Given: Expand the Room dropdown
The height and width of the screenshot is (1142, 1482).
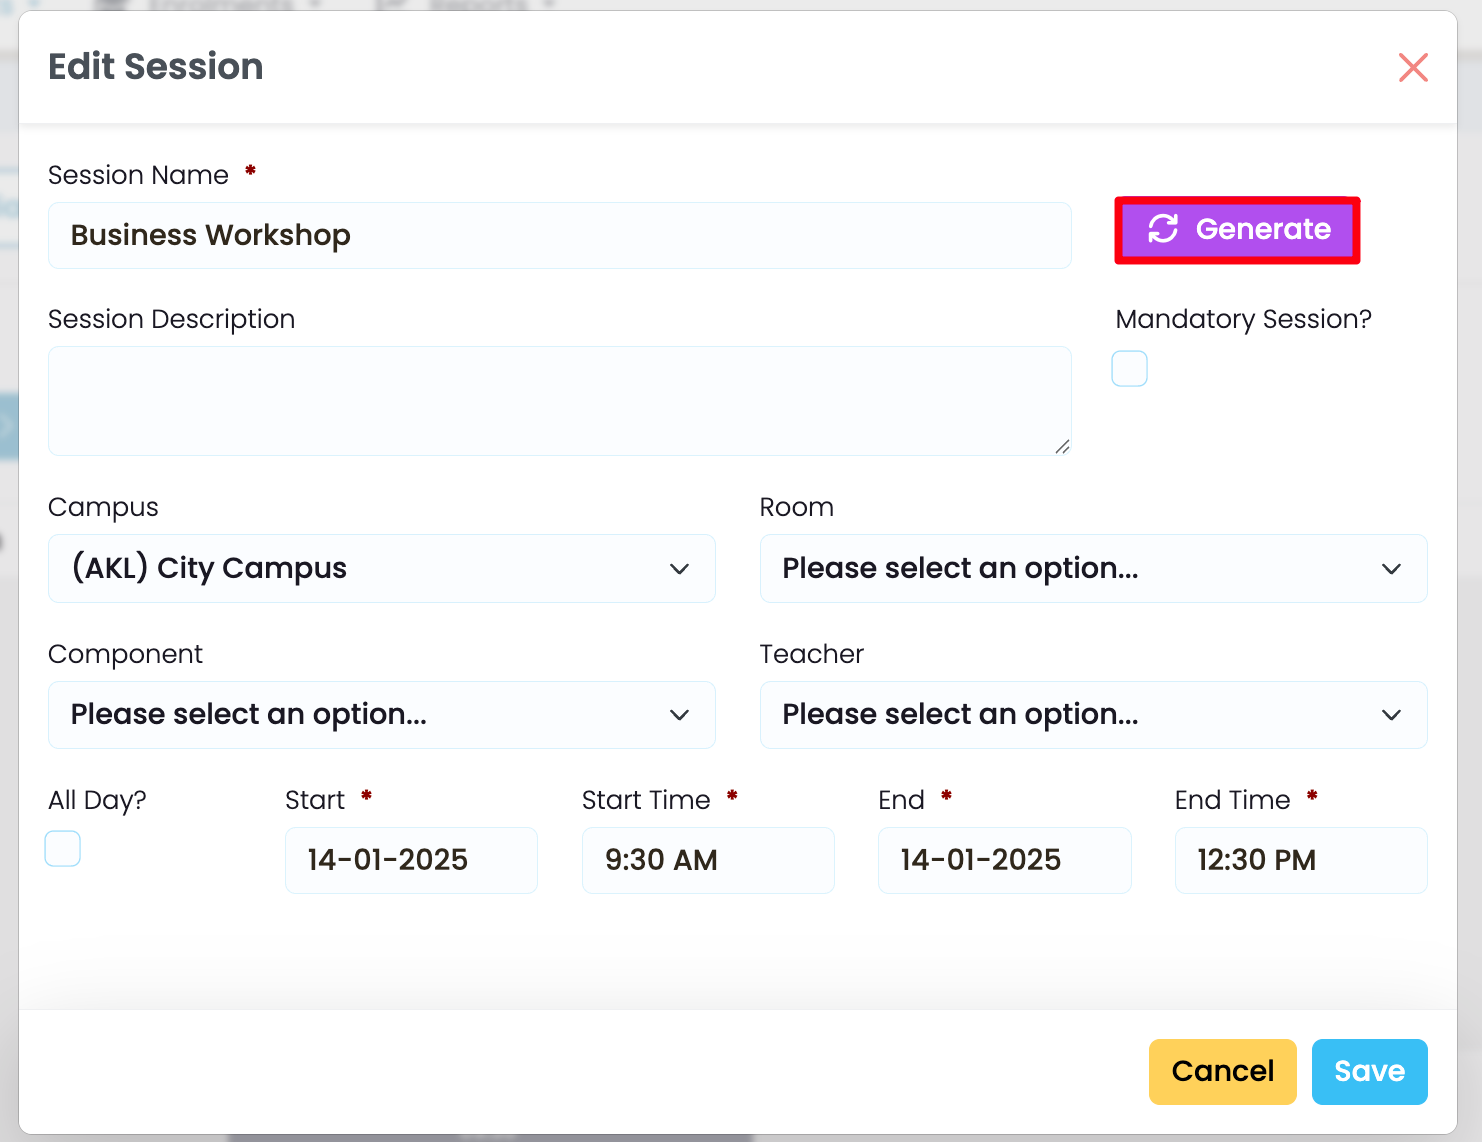Looking at the screenshot, I should [1092, 568].
